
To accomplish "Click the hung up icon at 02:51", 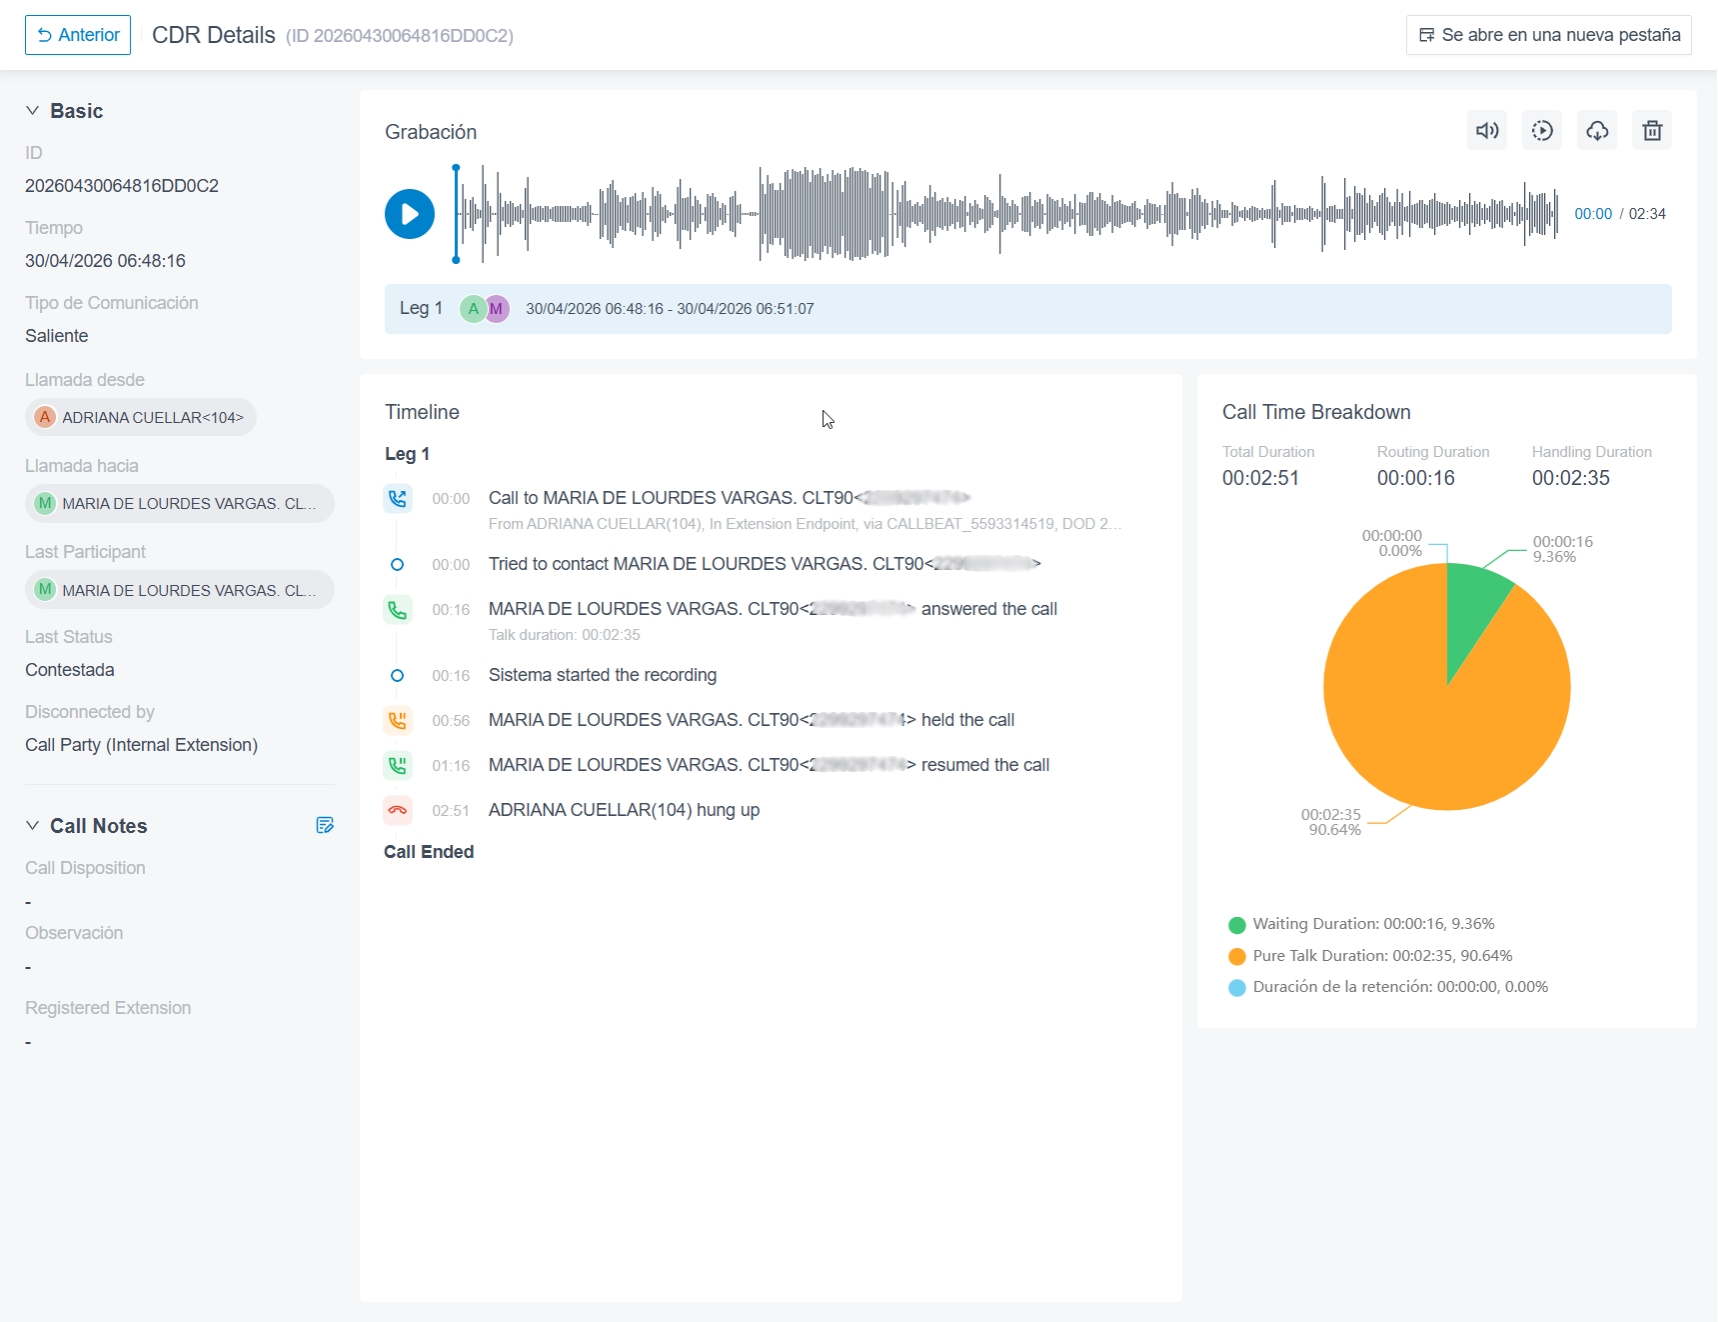I will 398,810.
